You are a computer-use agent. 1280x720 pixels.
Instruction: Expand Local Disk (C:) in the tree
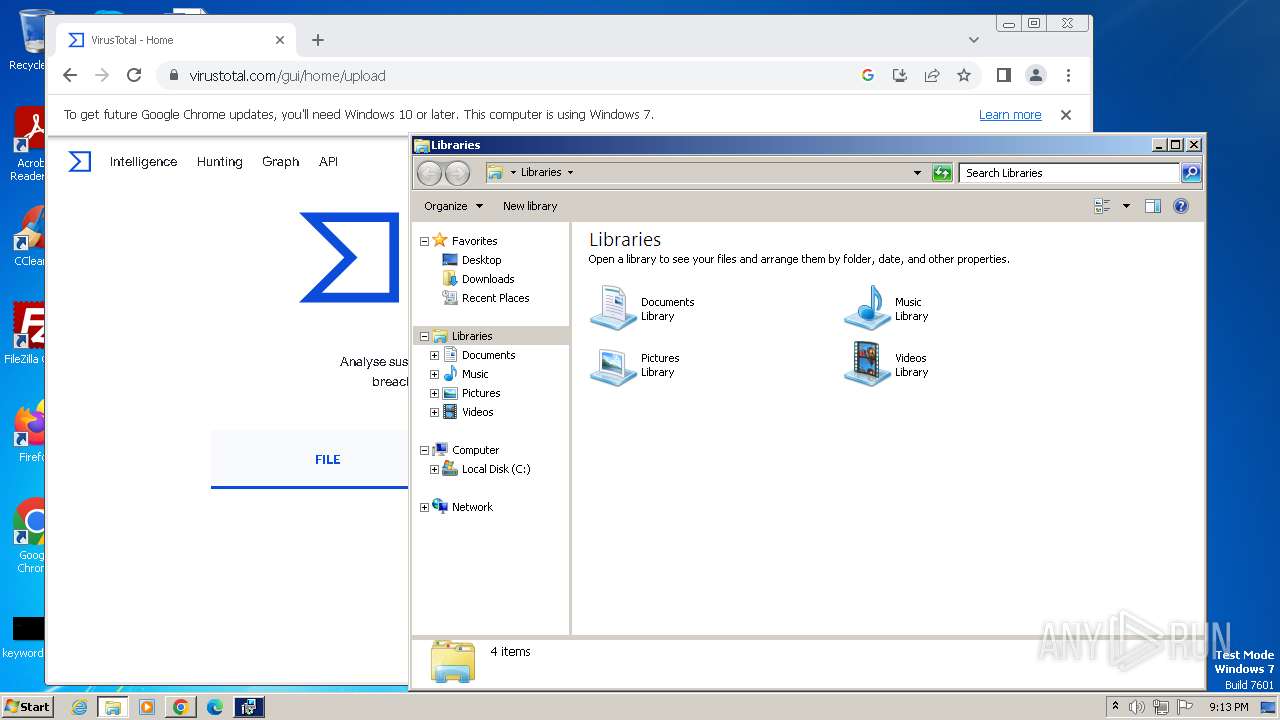pos(434,469)
